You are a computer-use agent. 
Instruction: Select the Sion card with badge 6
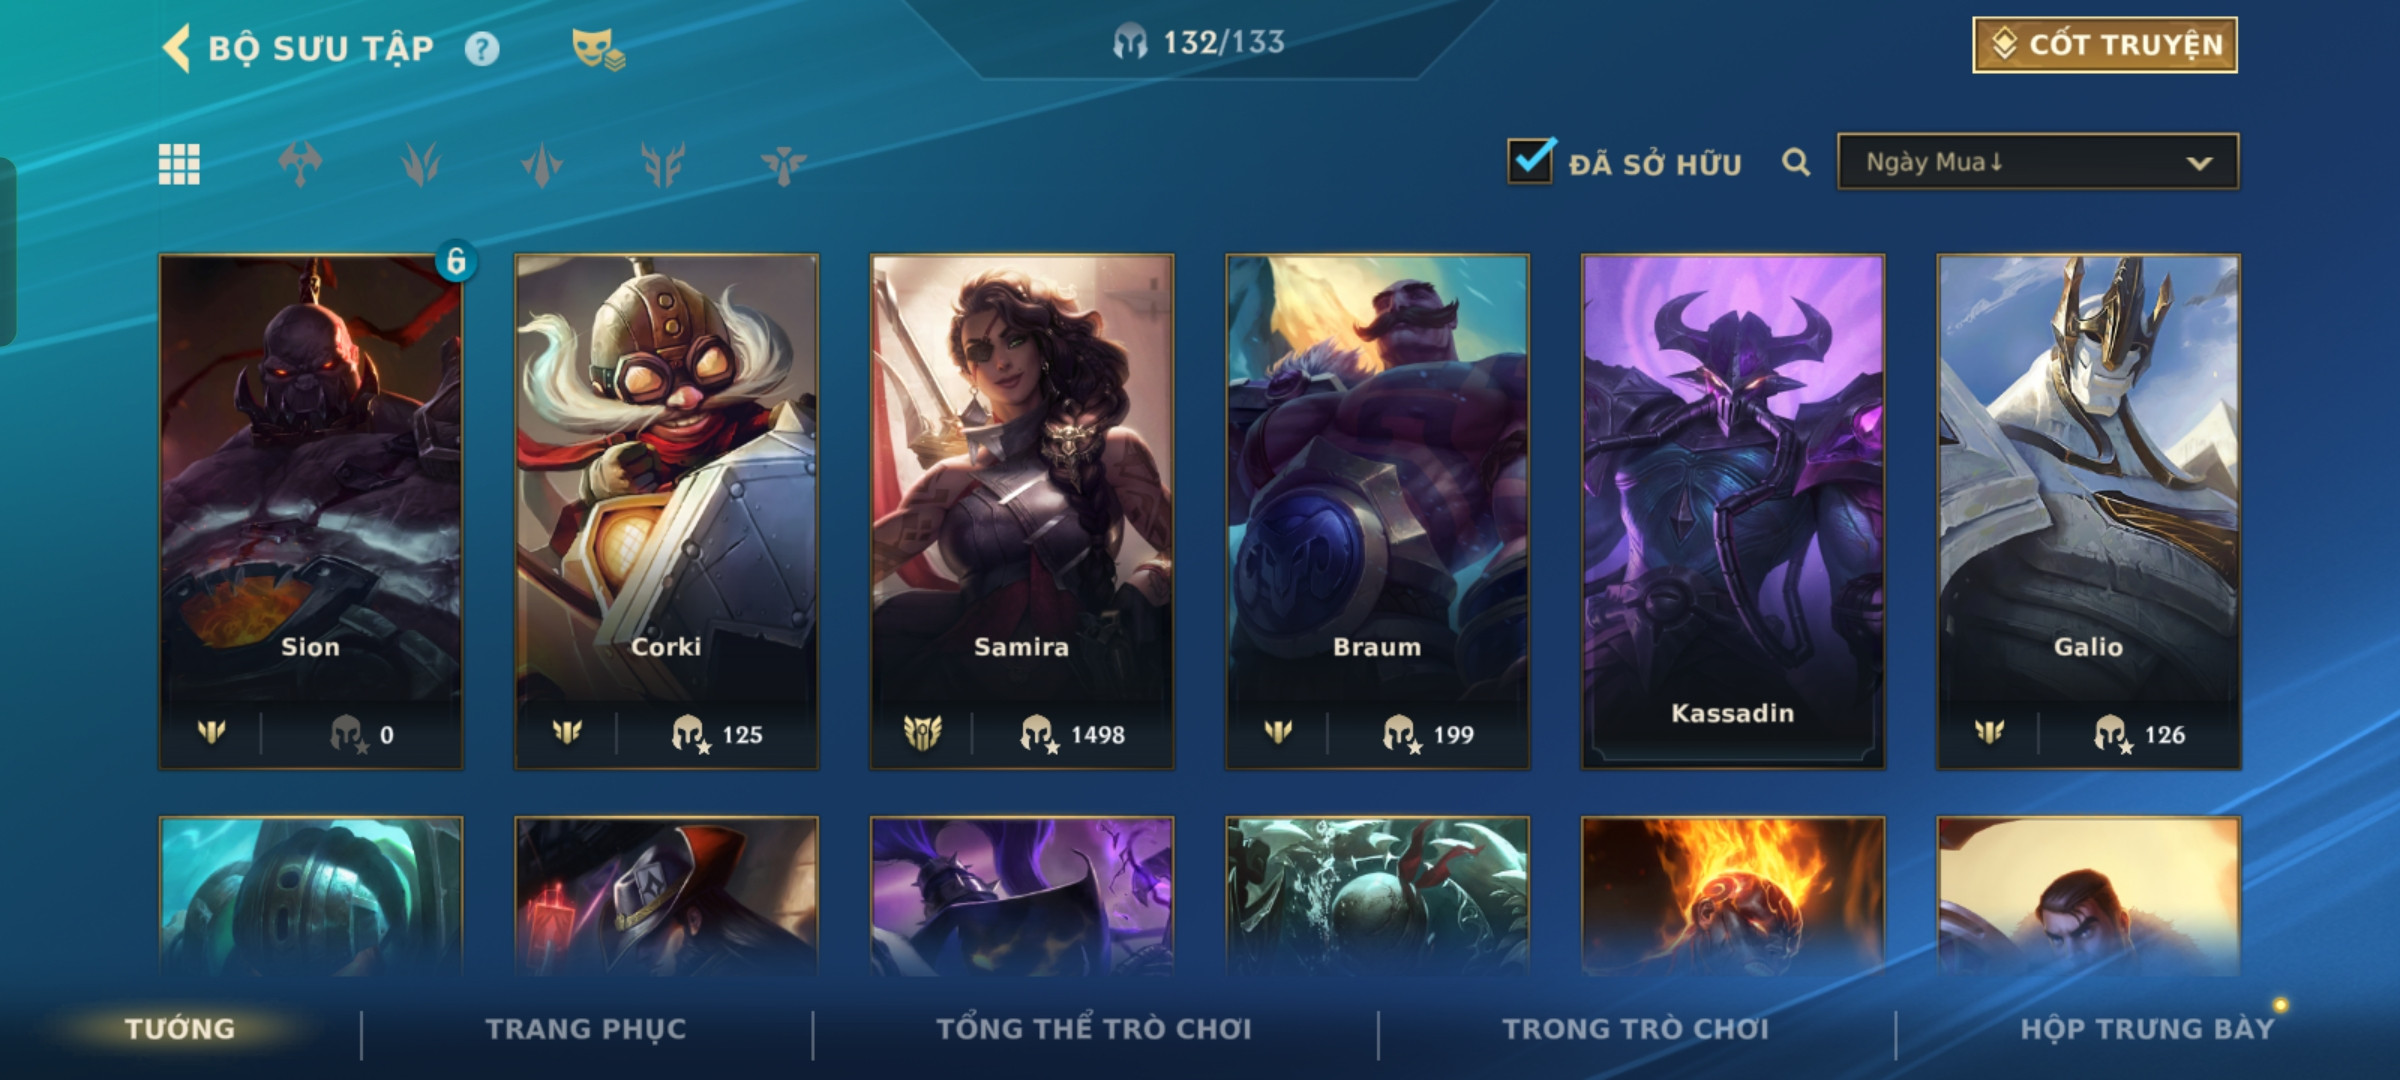pos(311,512)
